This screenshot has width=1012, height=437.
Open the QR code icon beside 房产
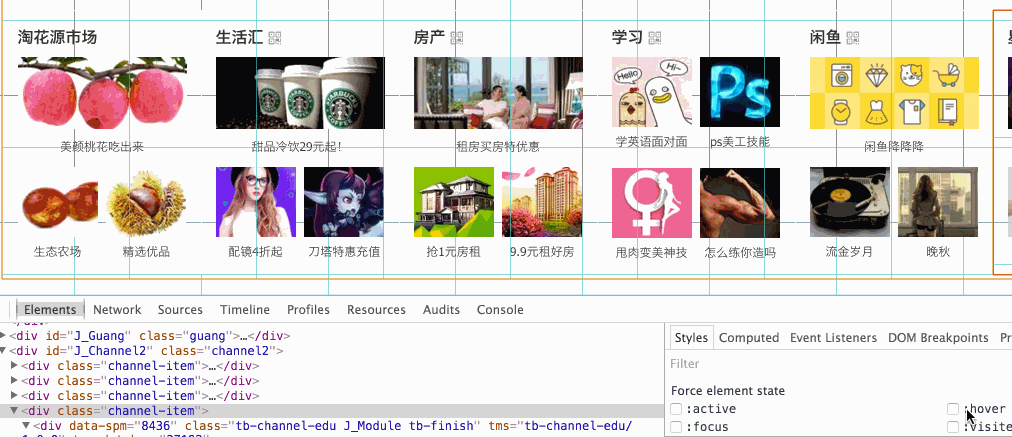(x=458, y=38)
